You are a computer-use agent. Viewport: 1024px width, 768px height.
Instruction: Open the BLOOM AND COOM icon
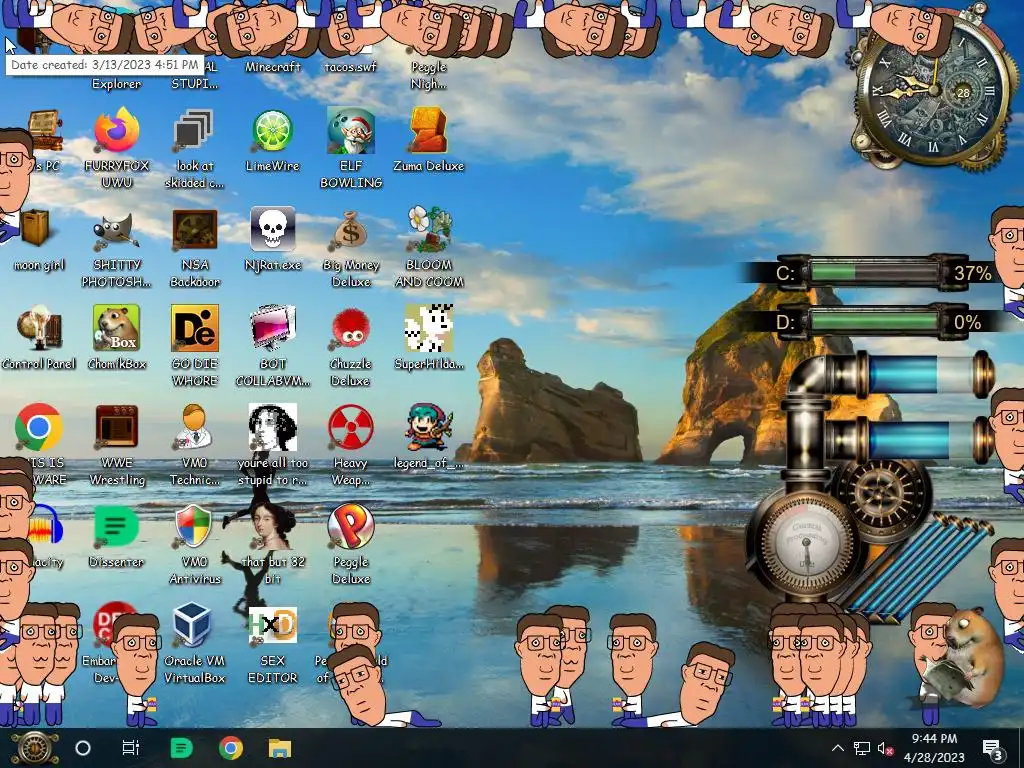428,231
